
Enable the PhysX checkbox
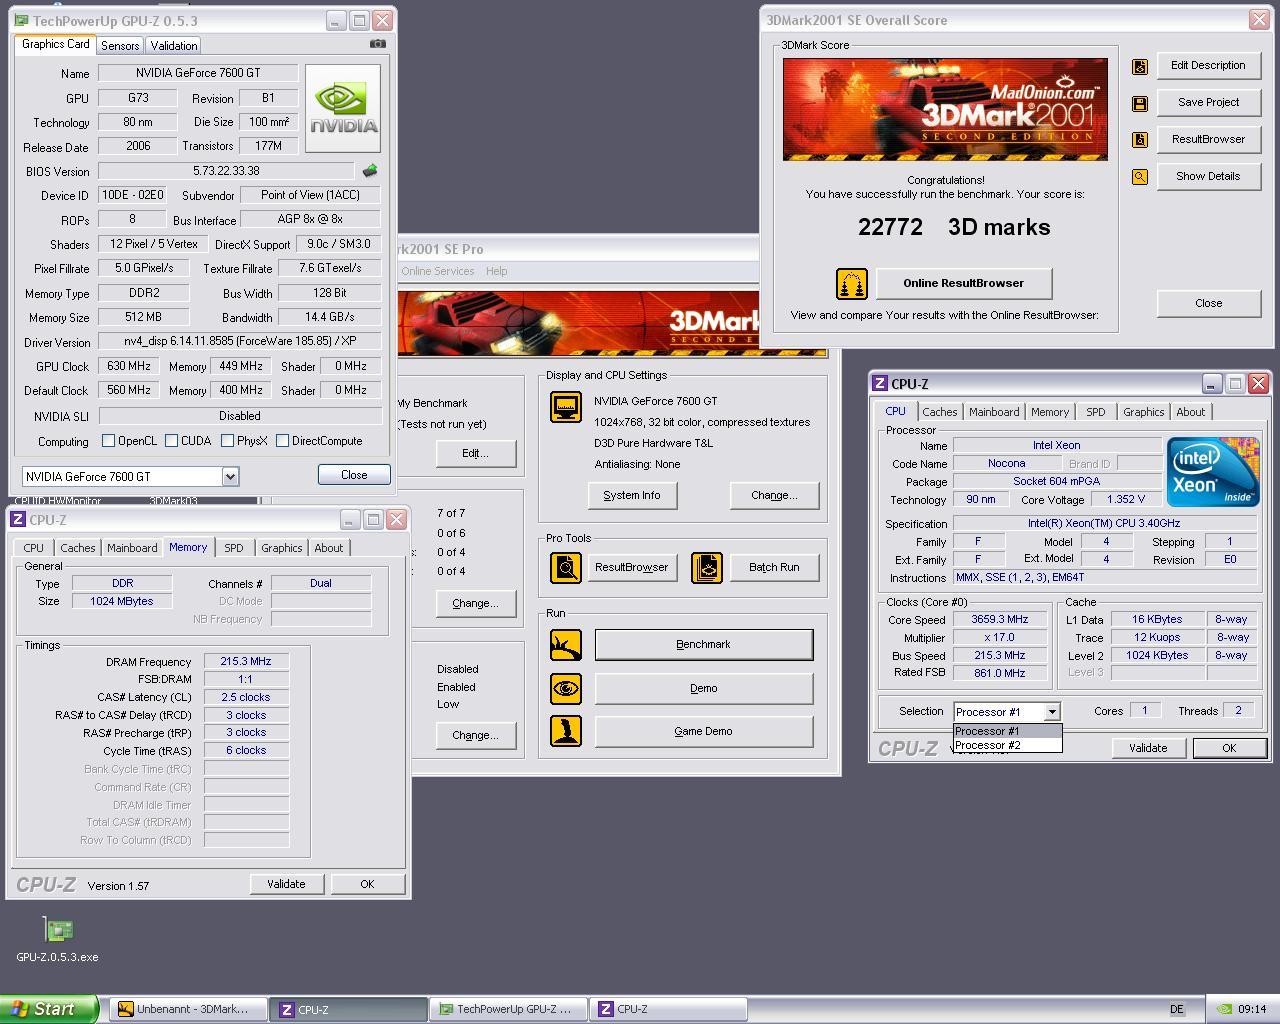click(227, 441)
